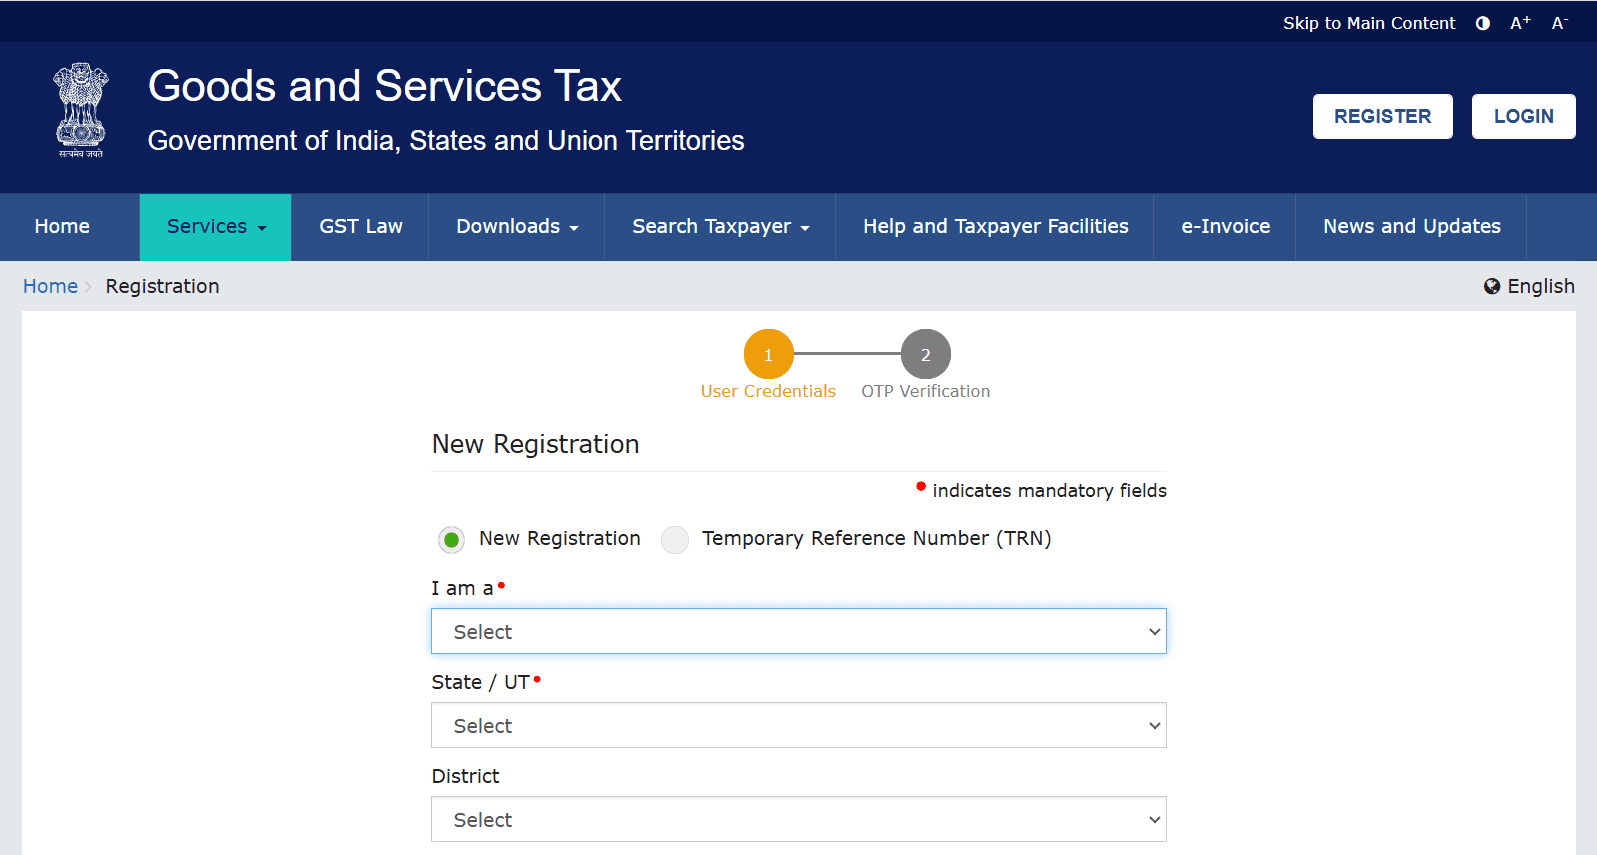Viewport: 1597px width, 855px height.
Task: Open the GST Law menu
Action: [360, 227]
